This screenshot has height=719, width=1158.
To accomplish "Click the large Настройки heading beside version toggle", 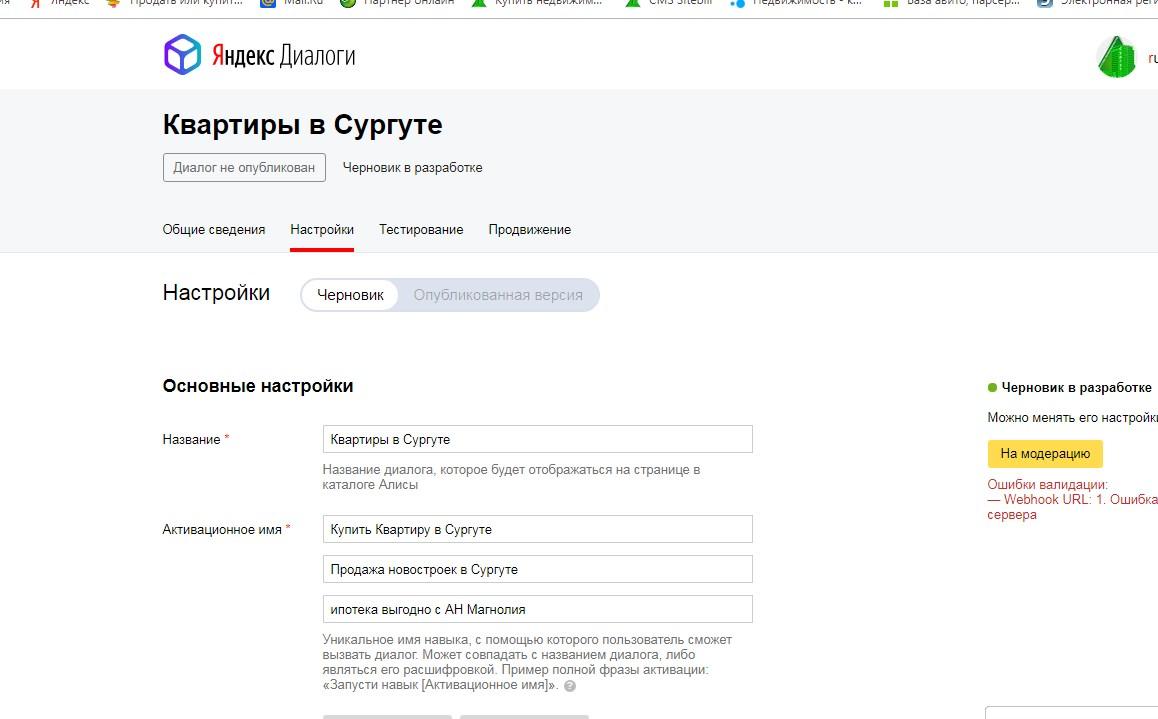I will (216, 293).
